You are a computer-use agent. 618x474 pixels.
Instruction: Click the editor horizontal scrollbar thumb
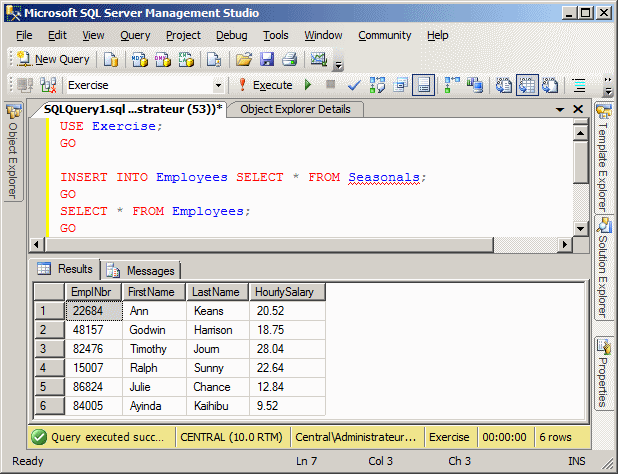pos(269,245)
